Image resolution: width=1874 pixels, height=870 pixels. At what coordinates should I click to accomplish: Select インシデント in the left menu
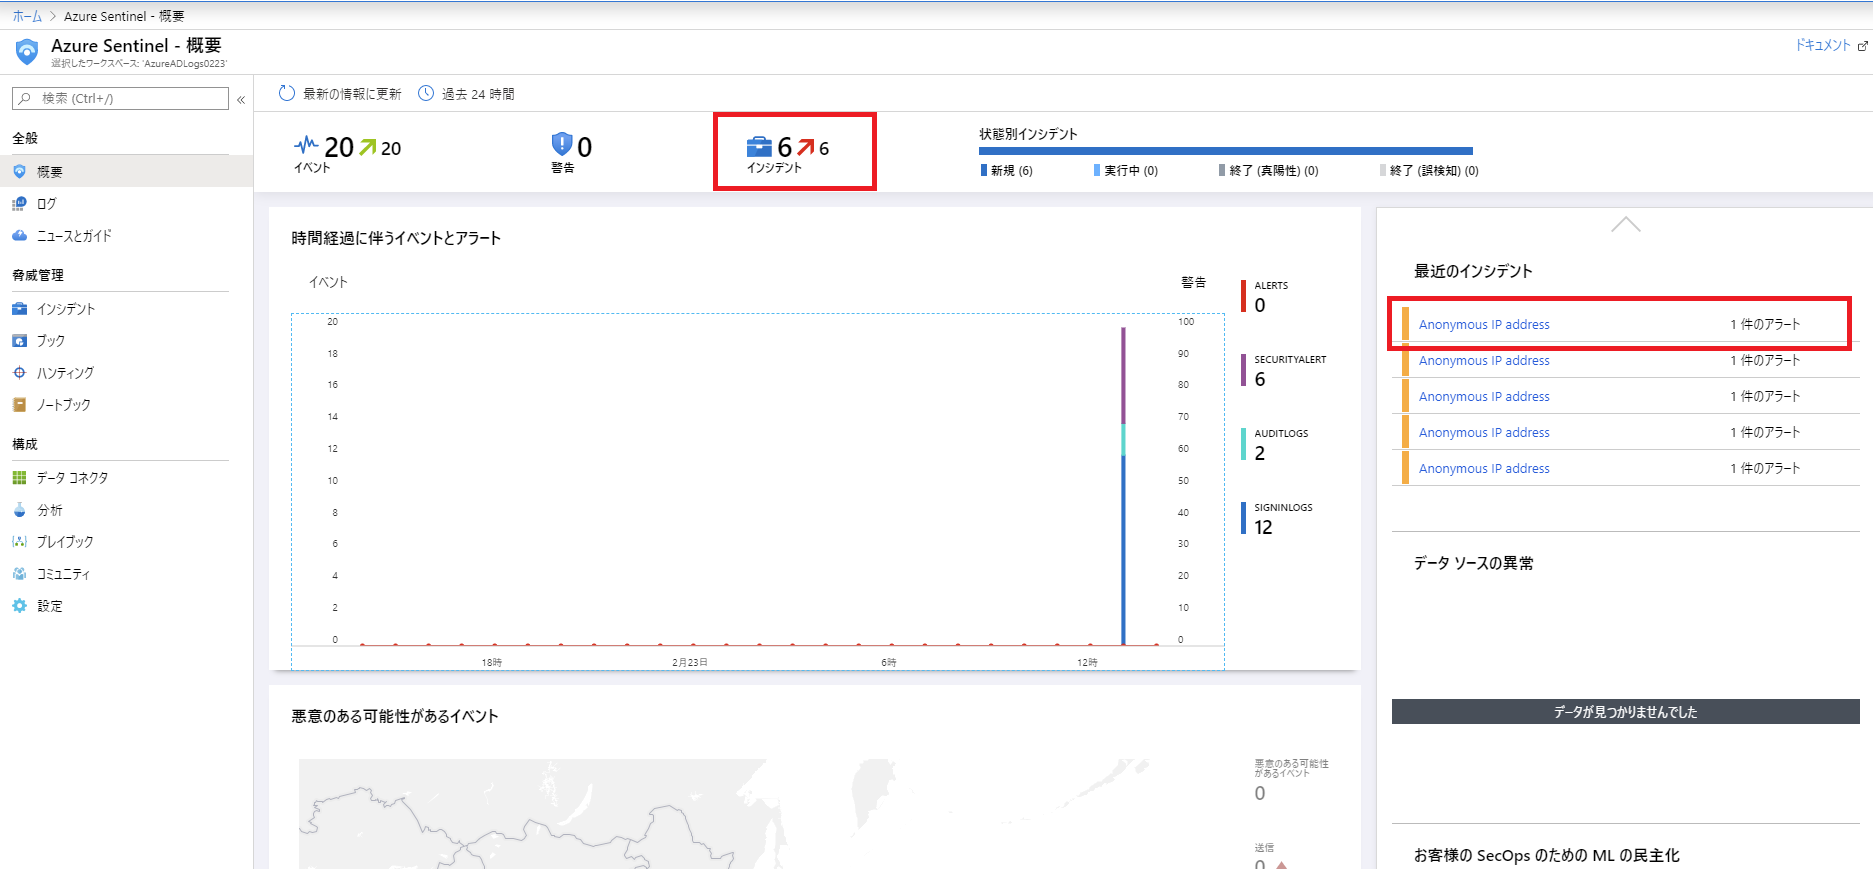pos(126,309)
